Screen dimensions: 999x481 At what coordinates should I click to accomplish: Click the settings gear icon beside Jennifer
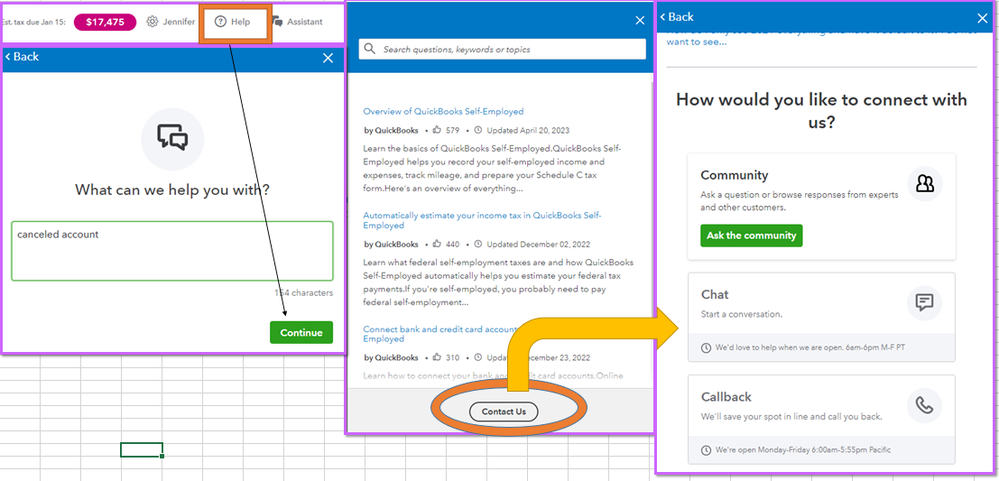coord(152,22)
